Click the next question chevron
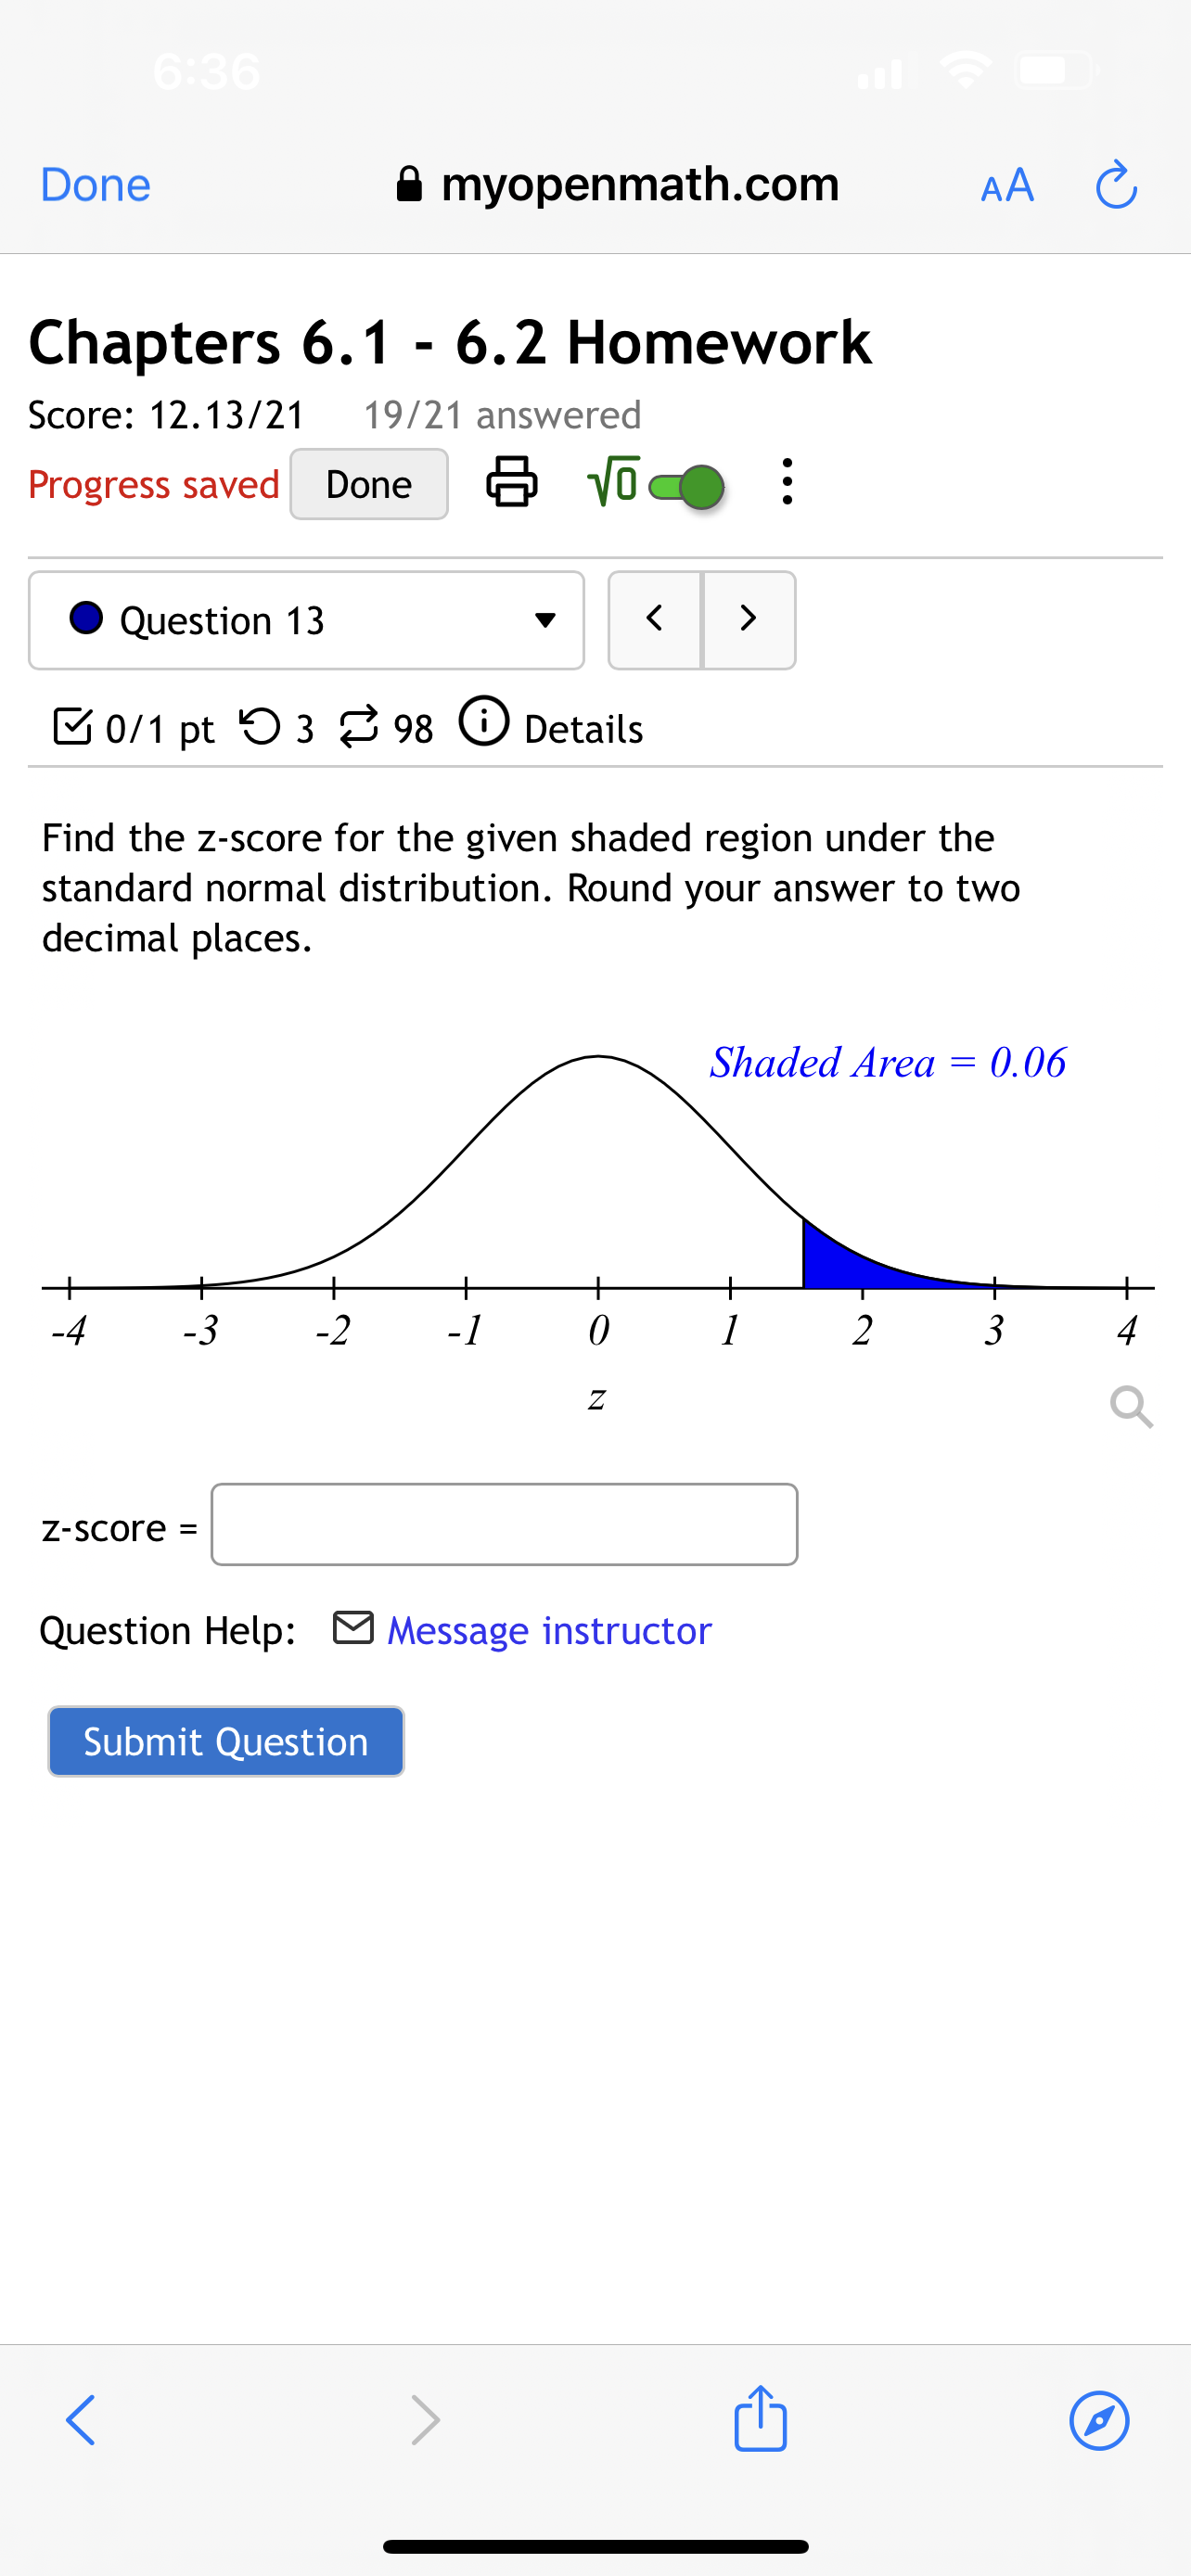 [749, 619]
